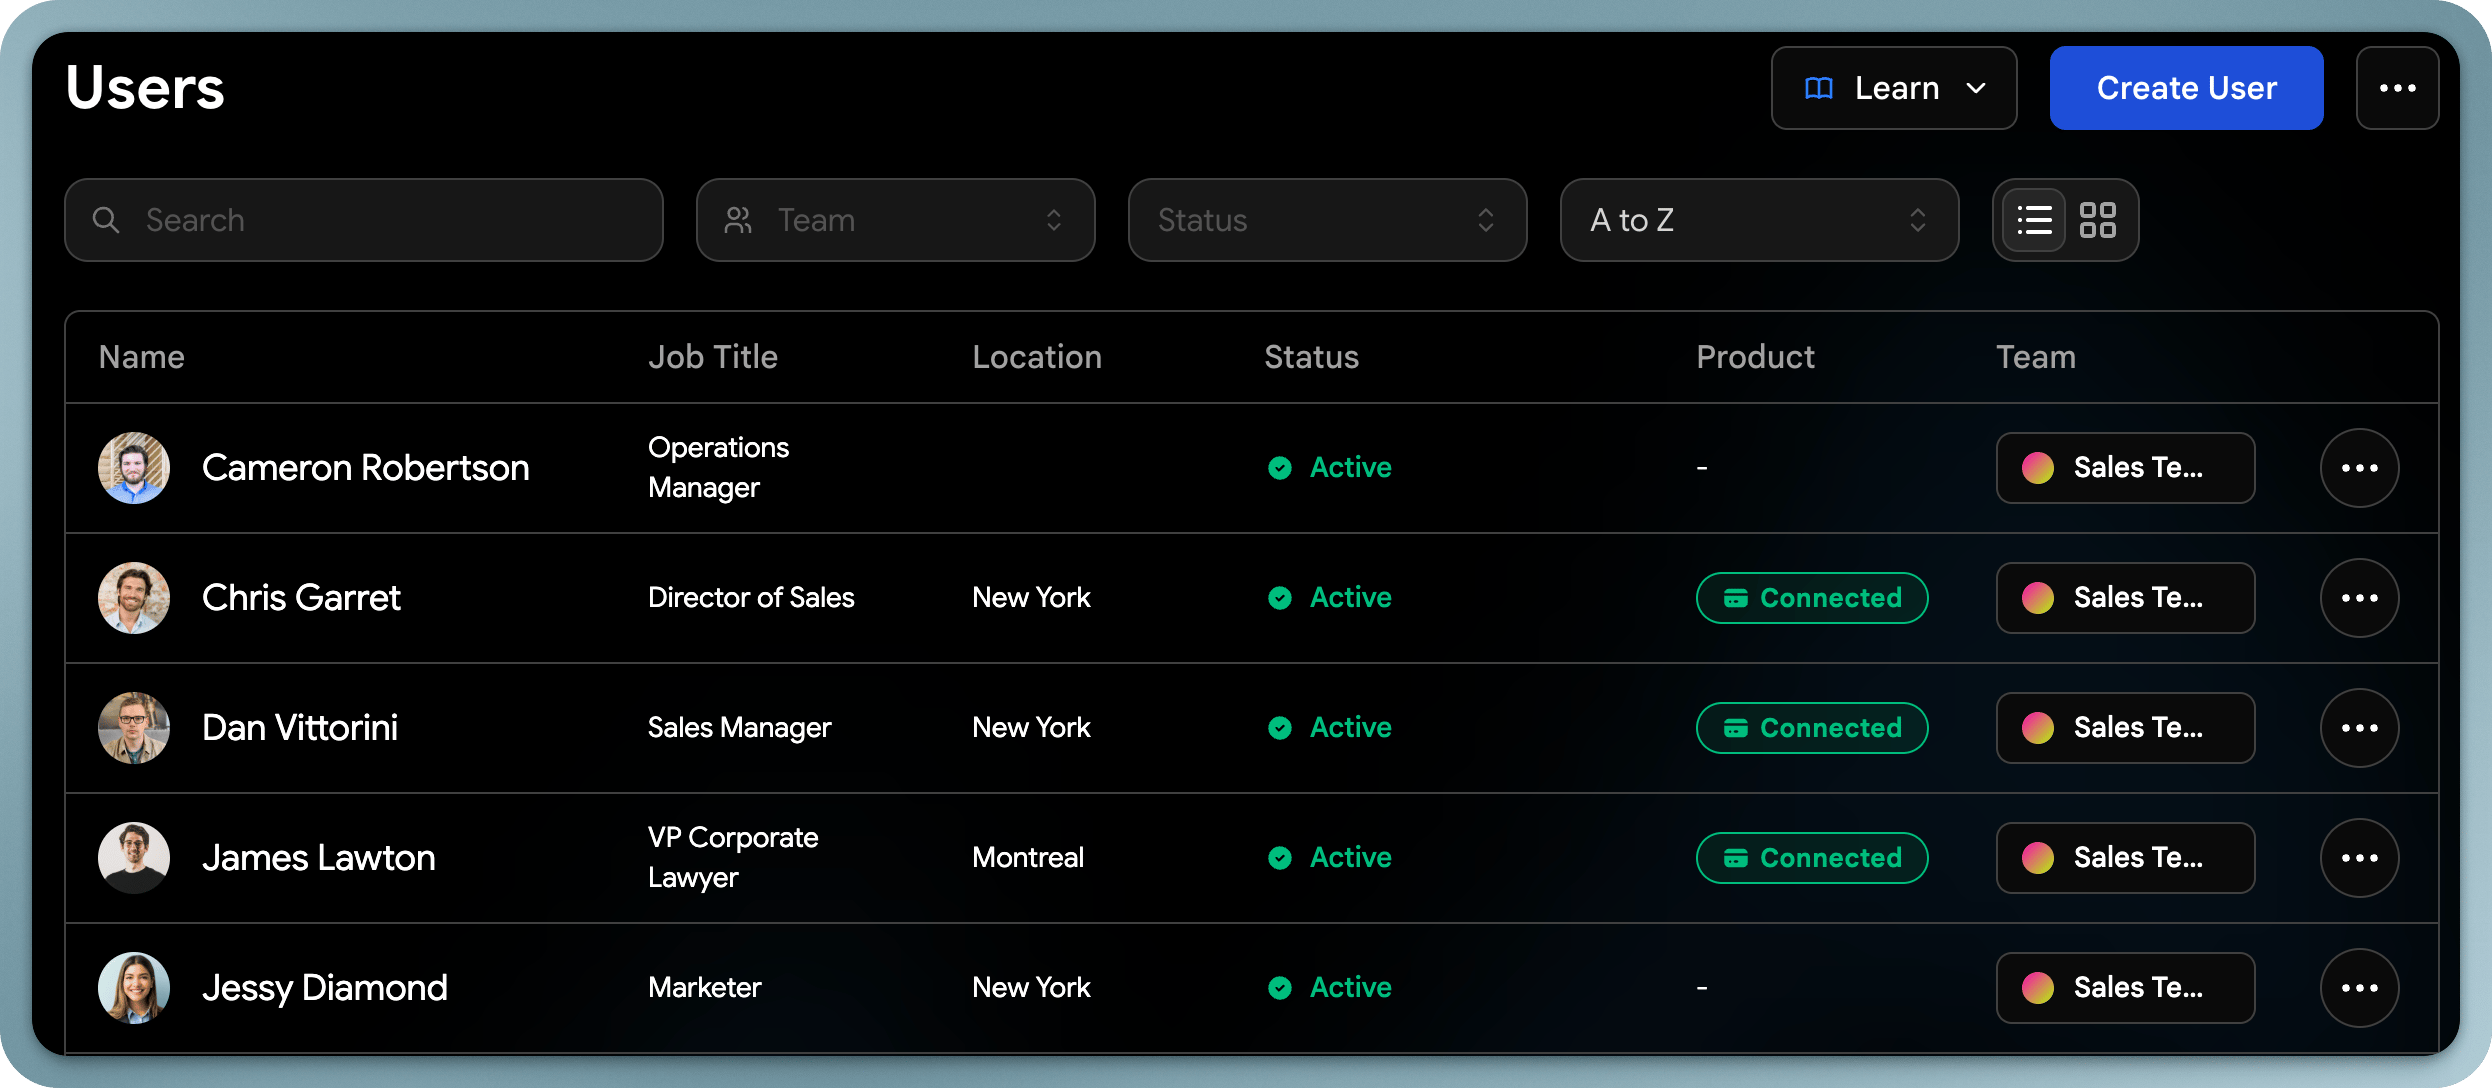Click the Marketer job title
This screenshot has width=2492, height=1088.
pyautogui.click(x=704, y=988)
